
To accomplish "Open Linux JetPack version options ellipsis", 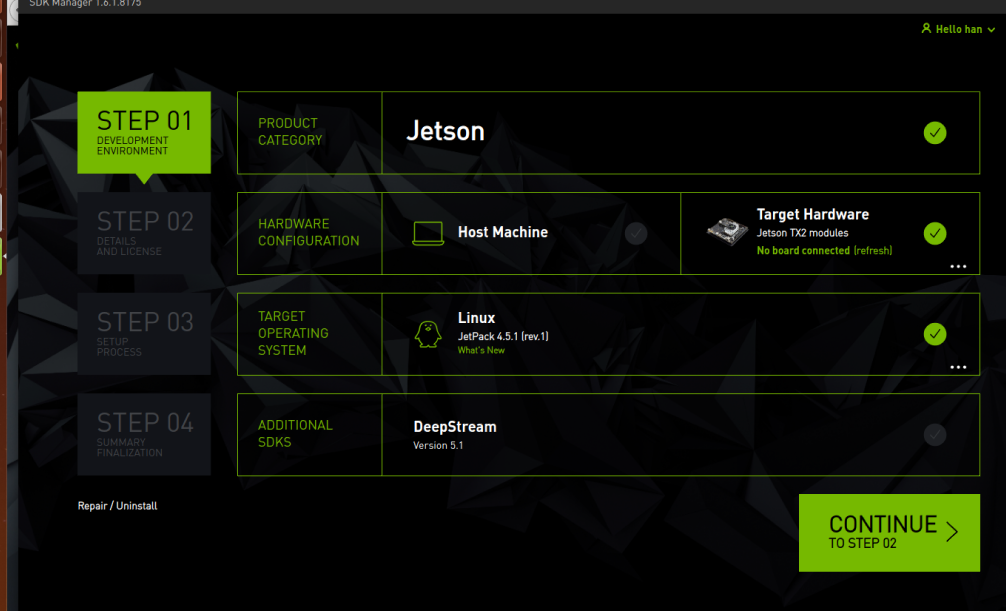I will (958, 367).
